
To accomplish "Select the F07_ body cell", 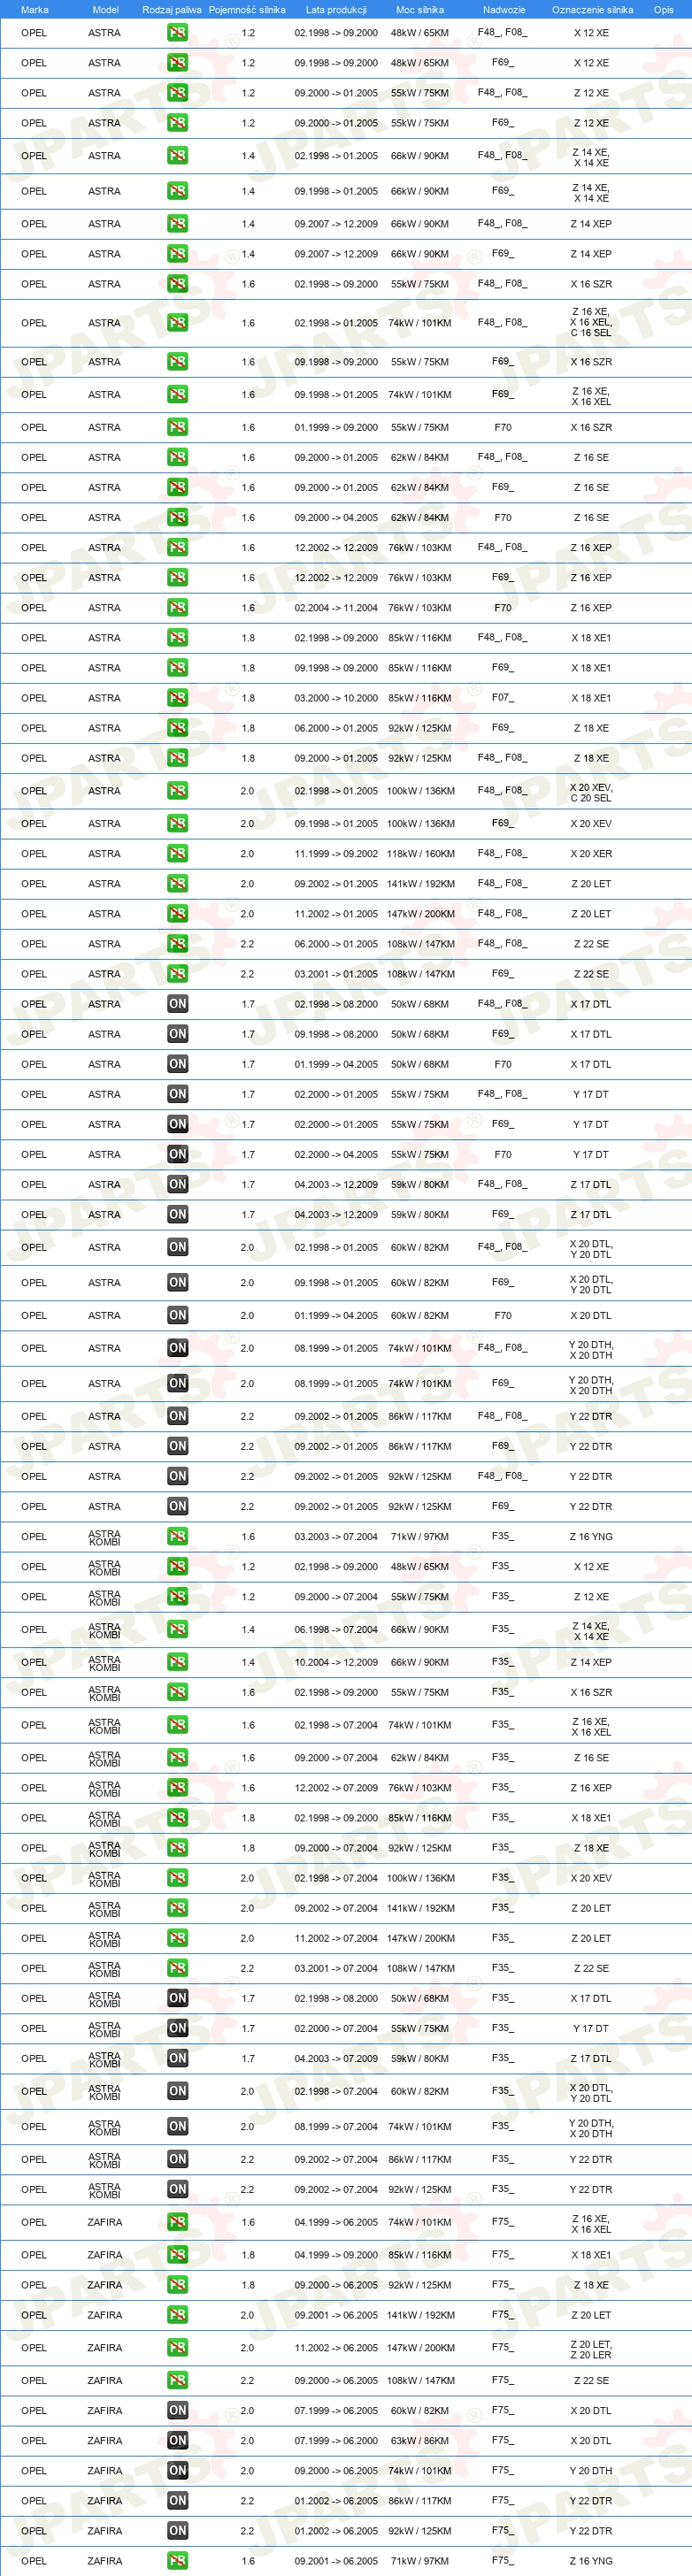I will coord(503,698).
